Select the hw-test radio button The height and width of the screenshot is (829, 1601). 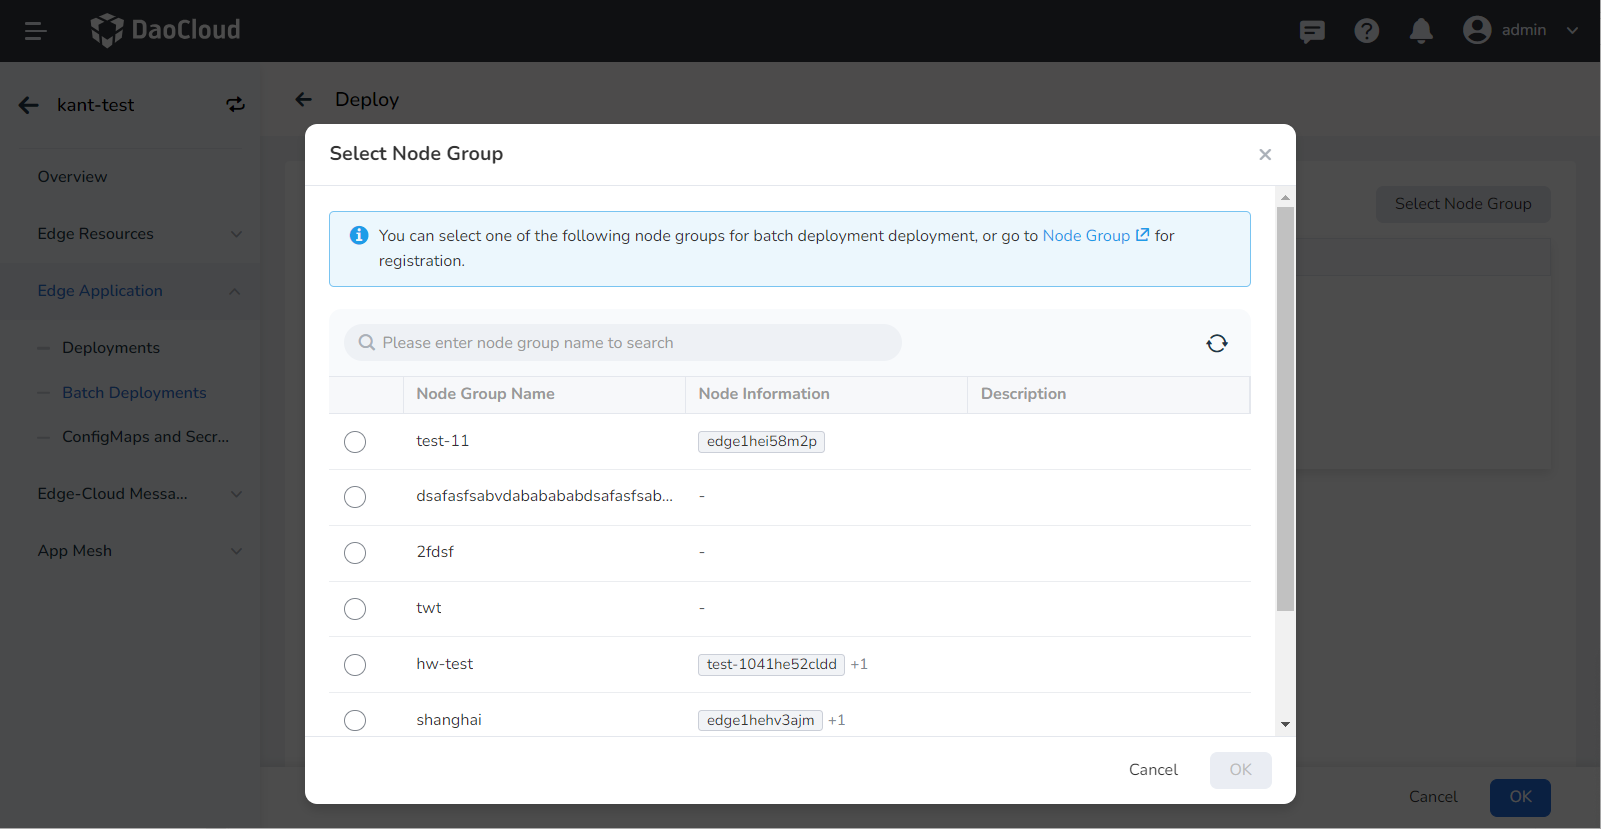pyautogui.click(x=355, y=665)
